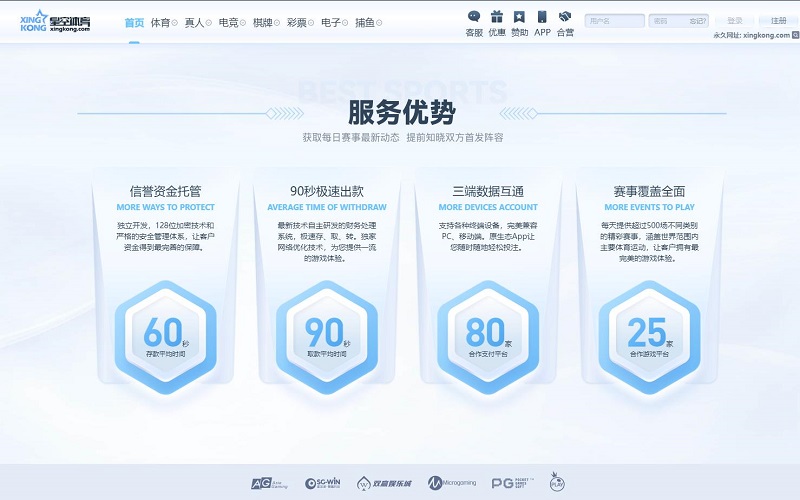Click AVERAGE TIME OF WITHDRAW subtitle
This screenshot has width=800, height=500.
pyautogui.click(x=327, y=207)
